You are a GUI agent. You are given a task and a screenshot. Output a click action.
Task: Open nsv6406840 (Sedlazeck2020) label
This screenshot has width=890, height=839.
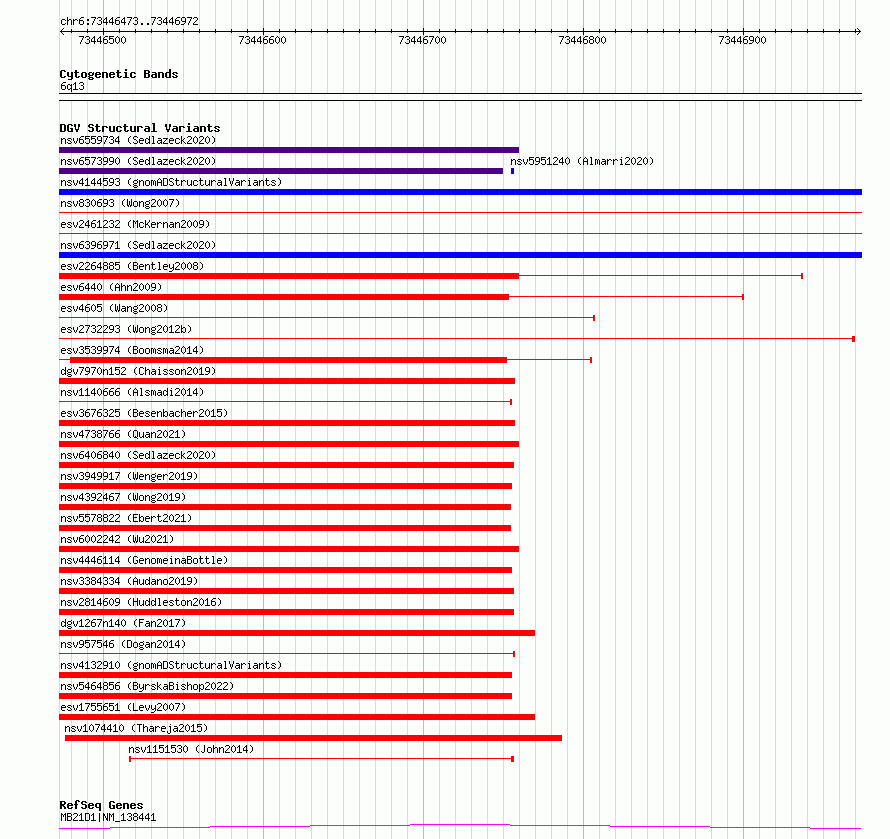coord(138,455)
